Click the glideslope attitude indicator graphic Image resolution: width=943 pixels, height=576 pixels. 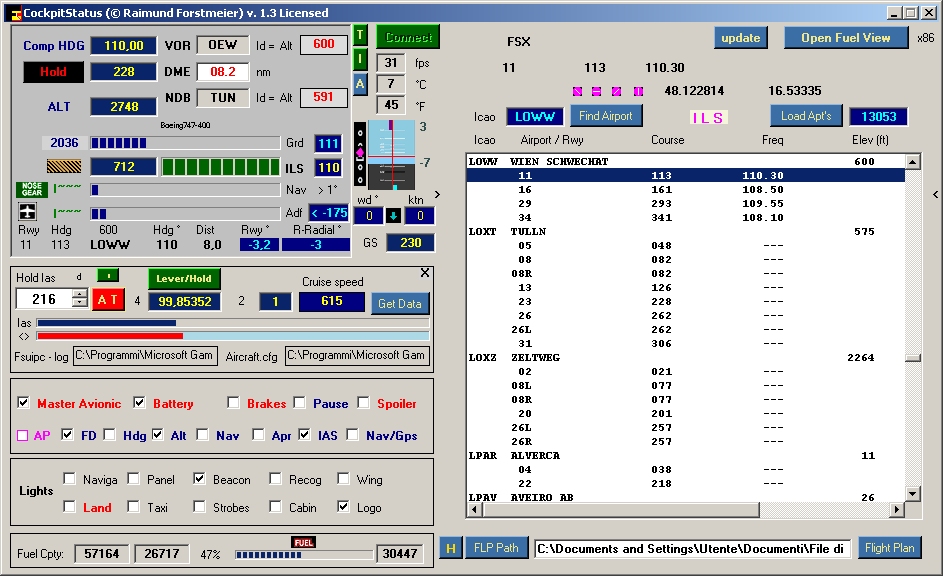tap(391, 155)
